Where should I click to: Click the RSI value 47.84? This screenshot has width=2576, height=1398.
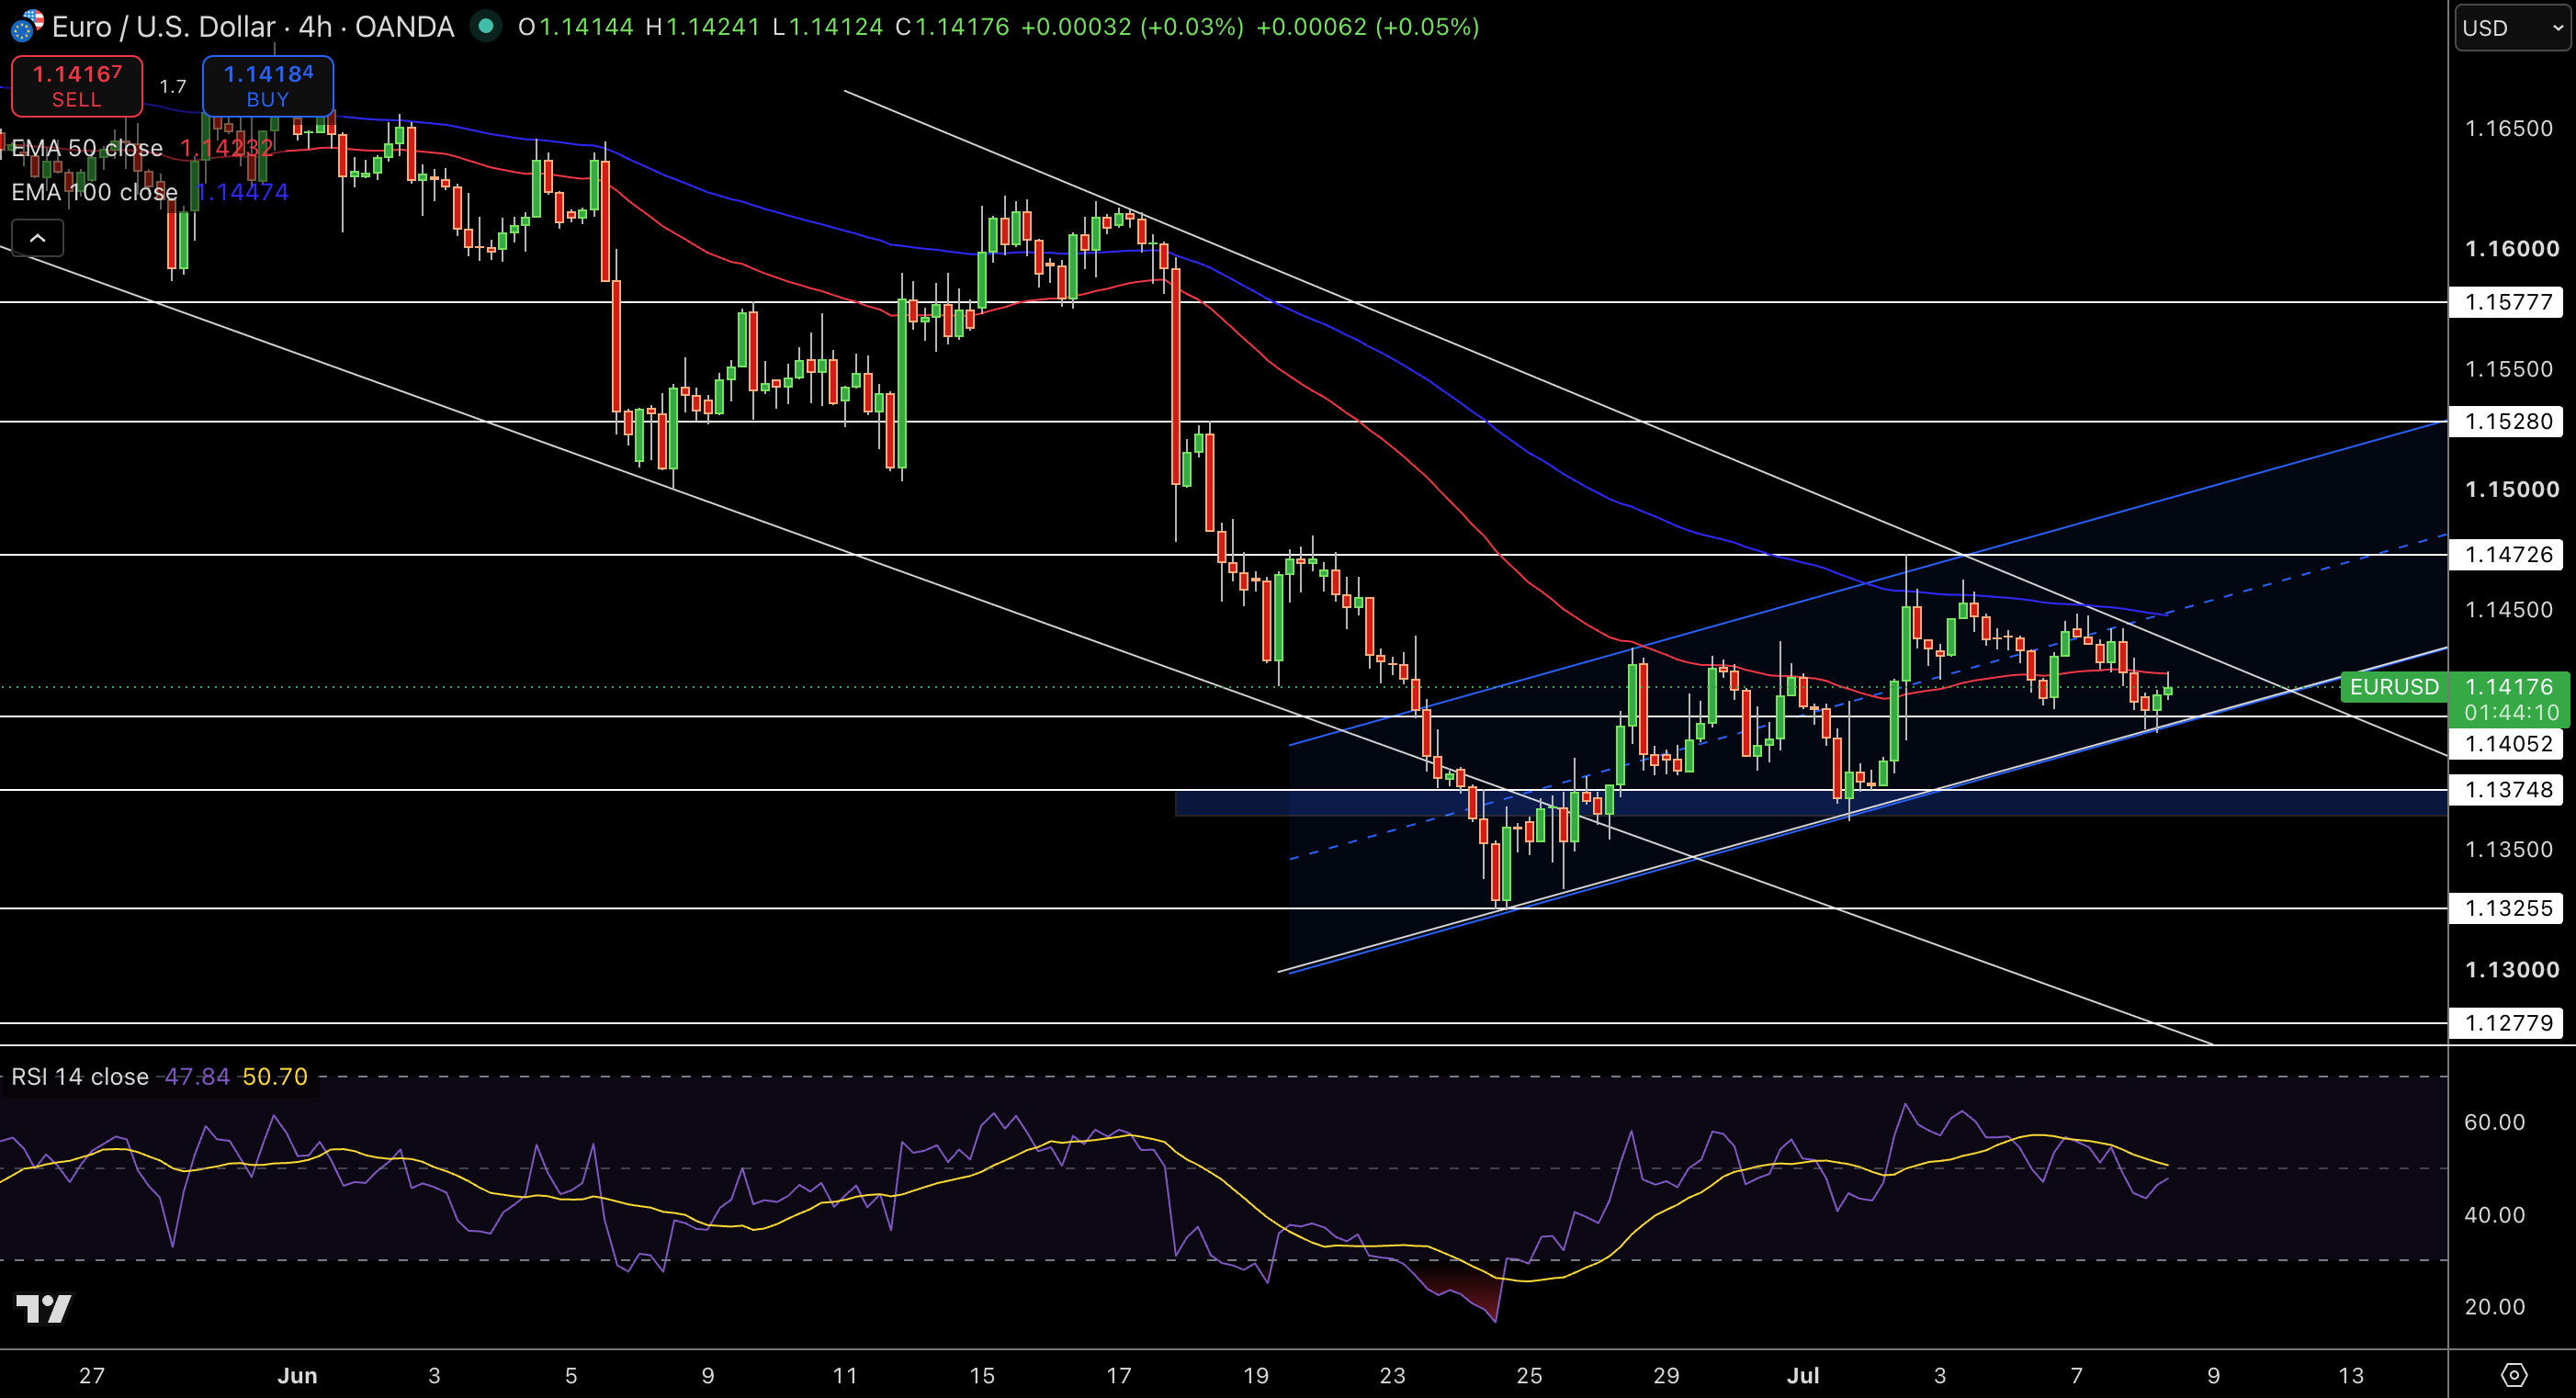click(x=197, y=1077)
